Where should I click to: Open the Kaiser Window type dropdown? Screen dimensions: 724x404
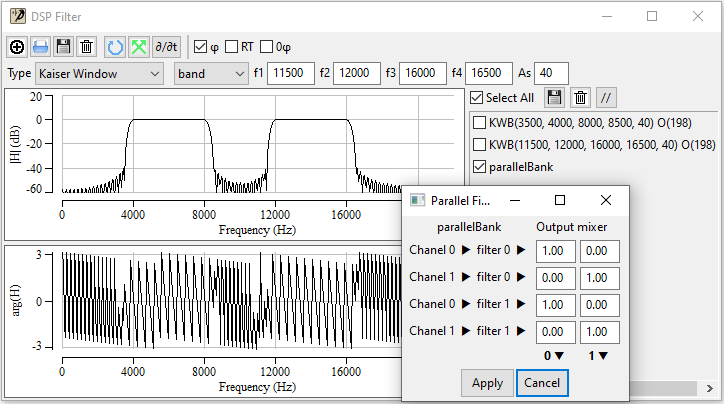pos(98,73)
